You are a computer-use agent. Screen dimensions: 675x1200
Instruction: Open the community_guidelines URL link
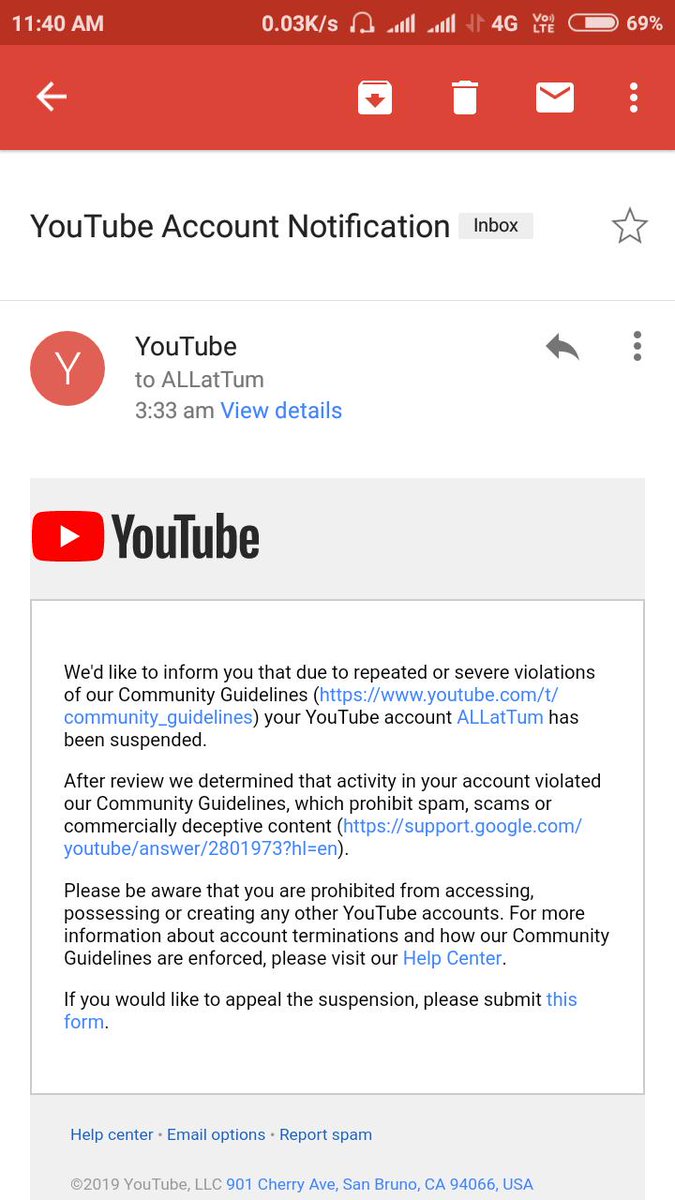tap(312, 706)
